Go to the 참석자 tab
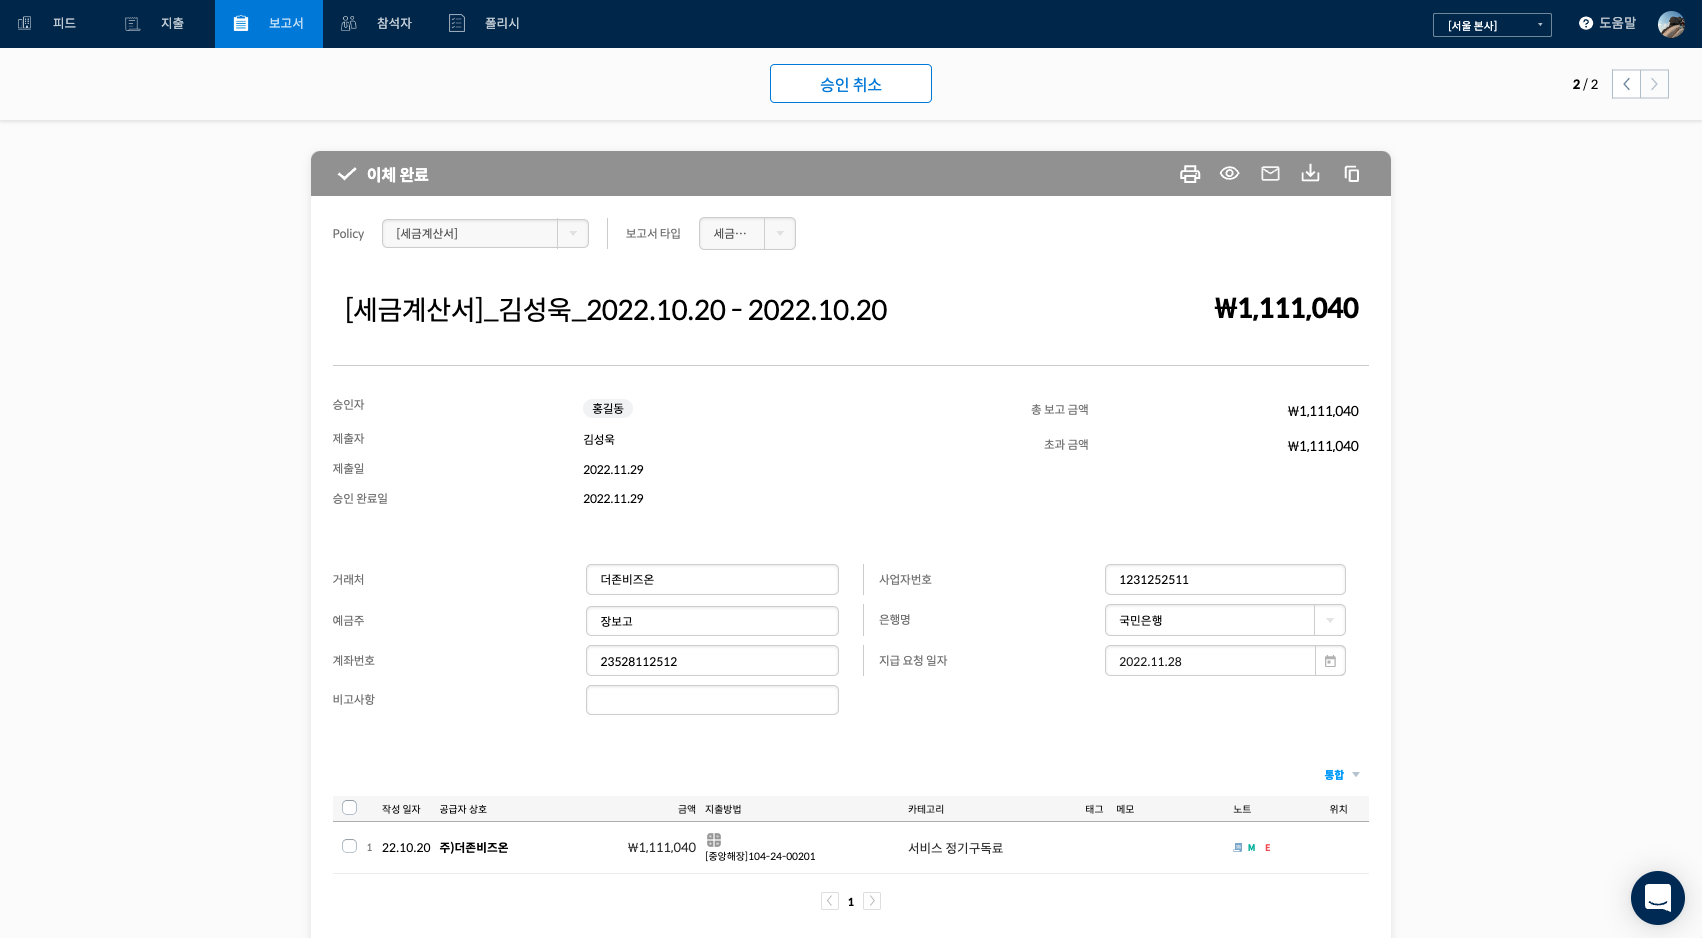 [x=377, y=23]
